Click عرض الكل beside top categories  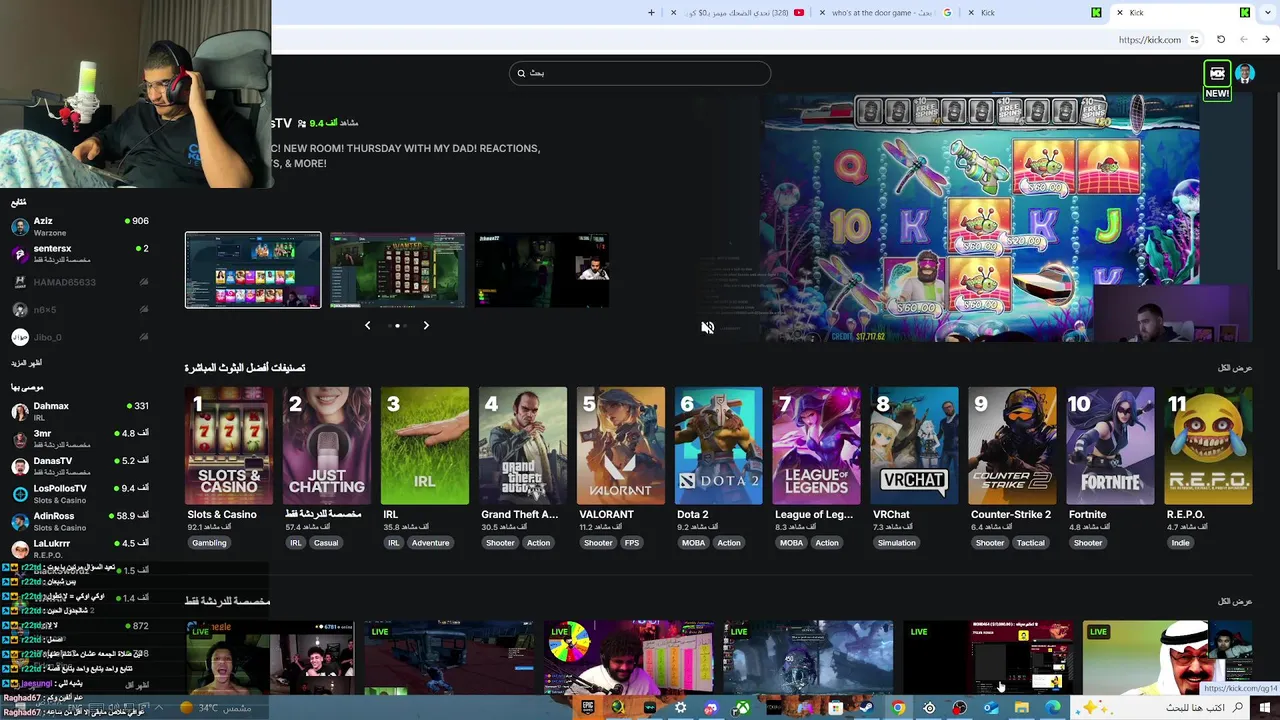(x=1235, y=368)
